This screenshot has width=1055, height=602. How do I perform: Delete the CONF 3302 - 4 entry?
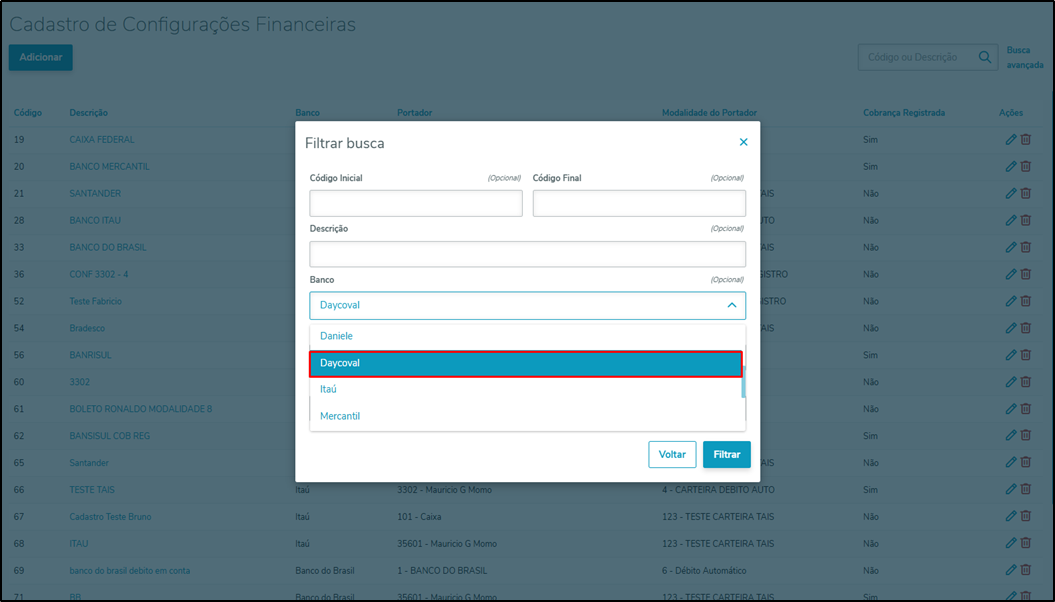pyautogui.click(x=1025, y=274)
